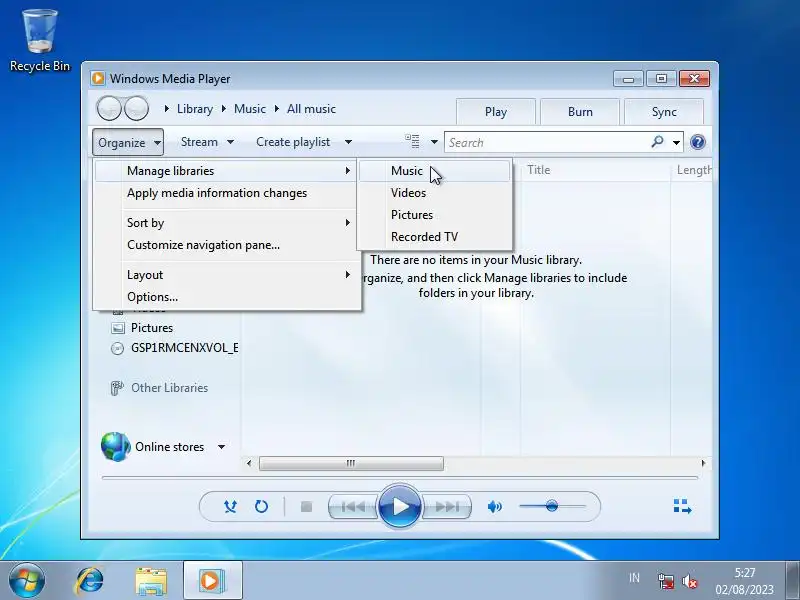Click the muted volume tray icon

point(689,581)
